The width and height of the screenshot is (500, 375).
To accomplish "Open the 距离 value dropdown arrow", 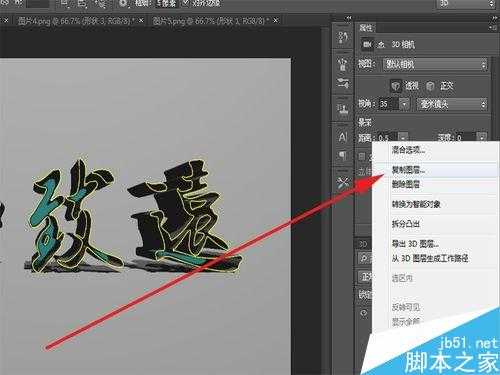I will (x=403, y=137).
